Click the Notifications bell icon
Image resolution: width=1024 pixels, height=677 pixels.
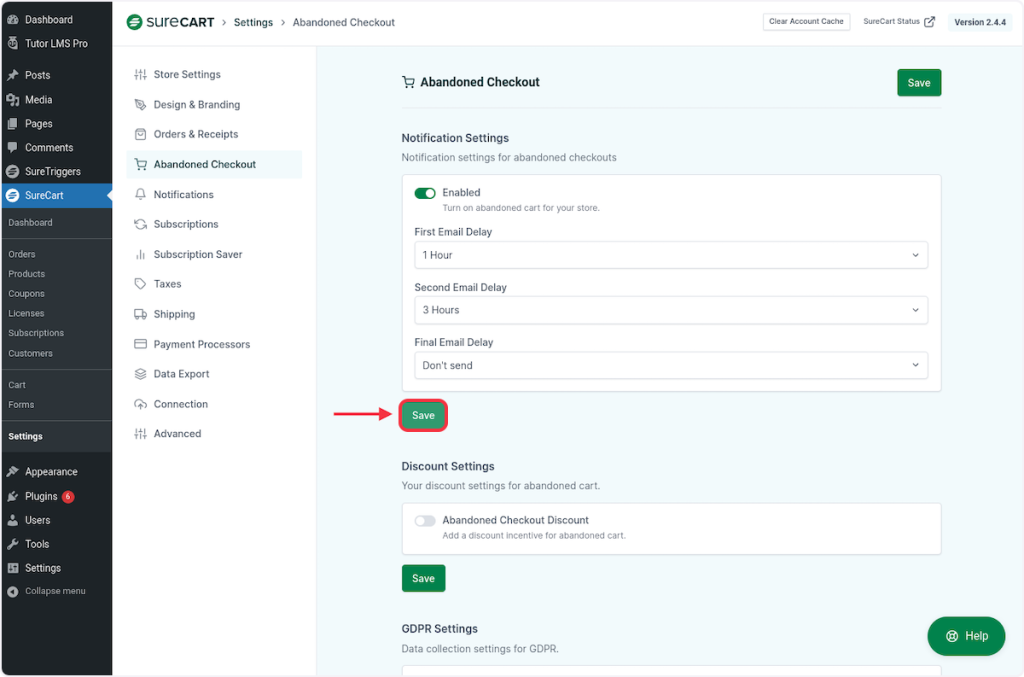pos(141,194)
